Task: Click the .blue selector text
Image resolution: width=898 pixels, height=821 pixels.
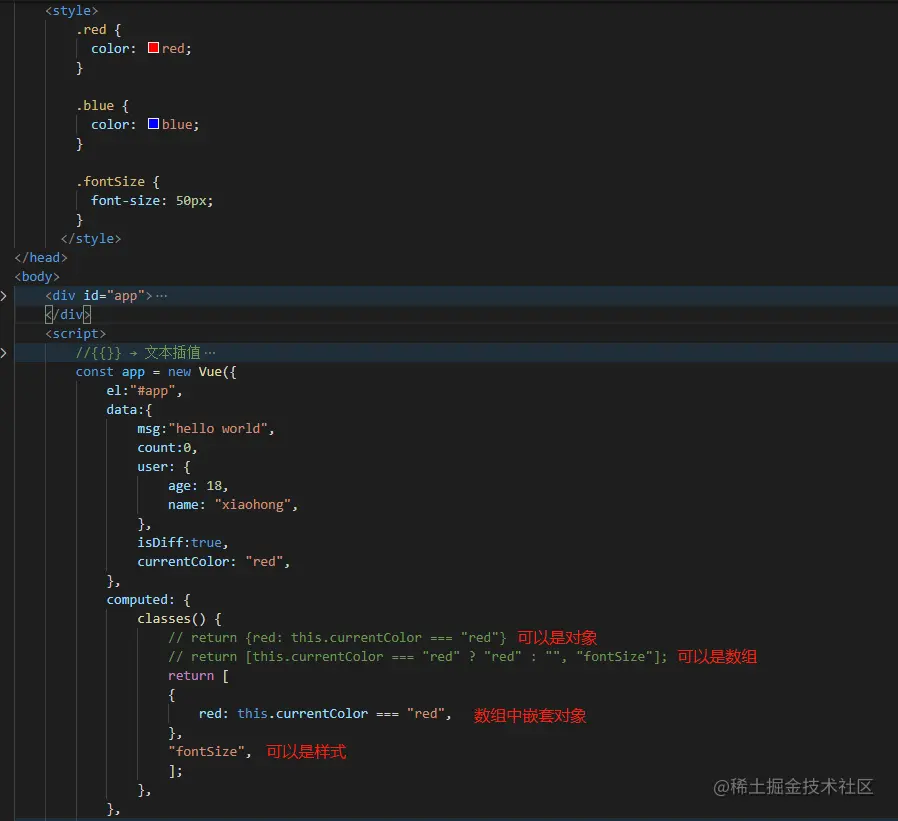Action: (x=95, y=106)
